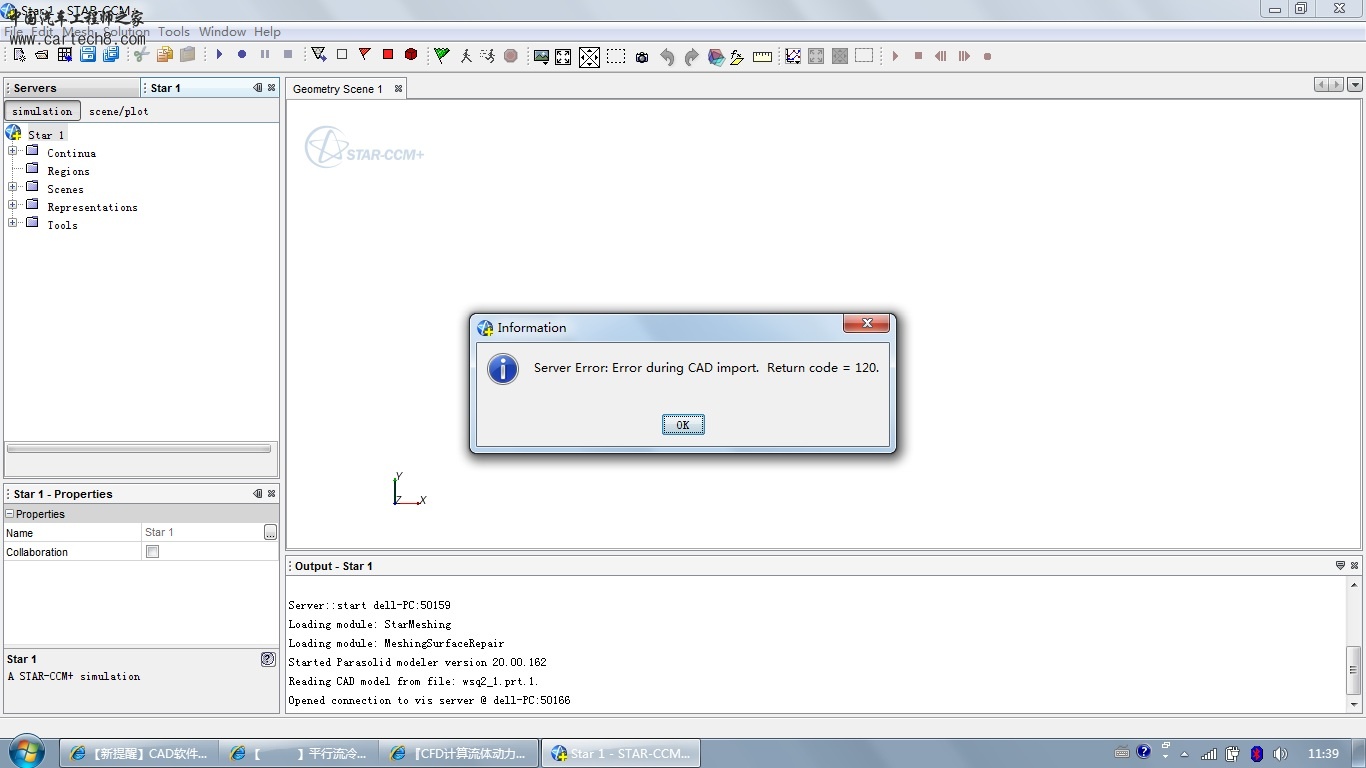Expand the Representations tree node

click(x=13, y=206)
